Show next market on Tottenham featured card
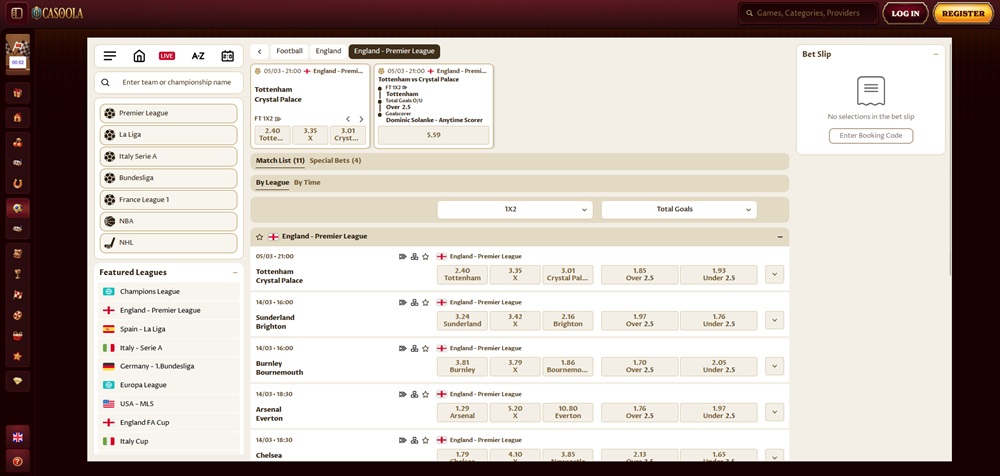The image size is (1000, 476). click(x=361, y=119)
